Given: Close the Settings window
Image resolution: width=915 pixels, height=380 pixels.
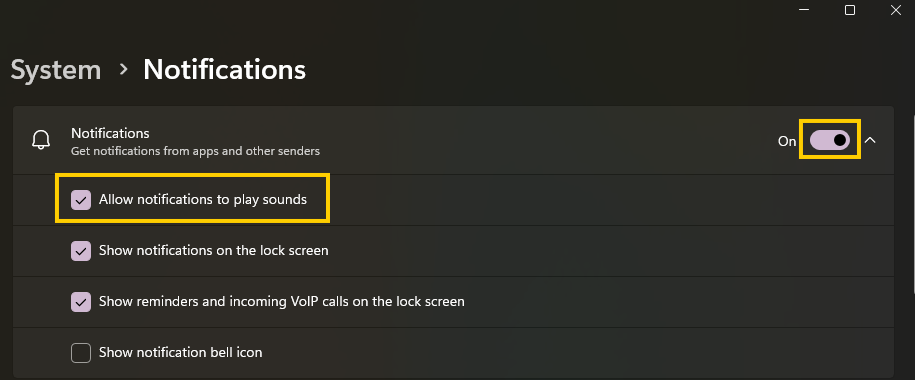Looking at the screenshot, I should (x=896, y=10).
